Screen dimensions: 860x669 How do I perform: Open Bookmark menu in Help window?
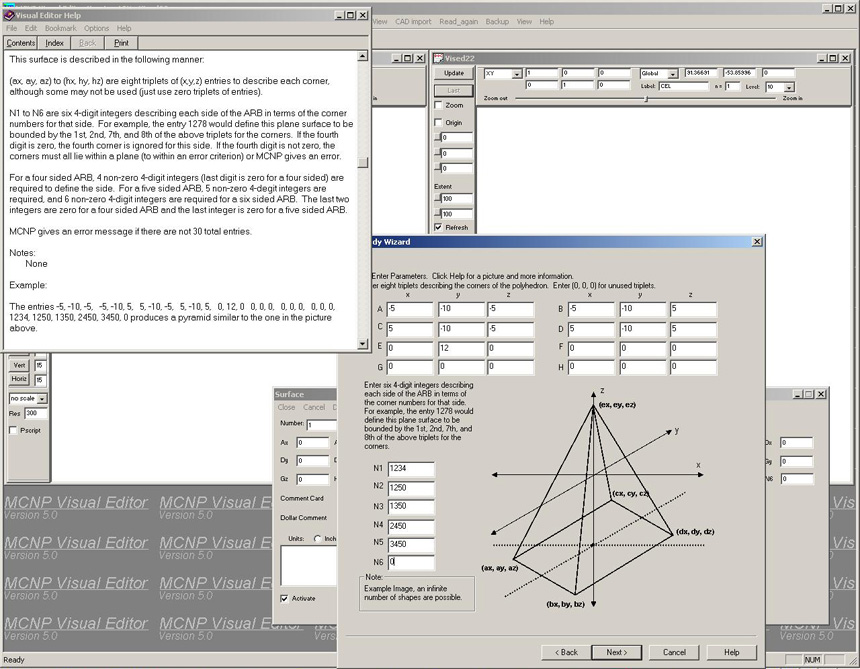coord(60,29)
